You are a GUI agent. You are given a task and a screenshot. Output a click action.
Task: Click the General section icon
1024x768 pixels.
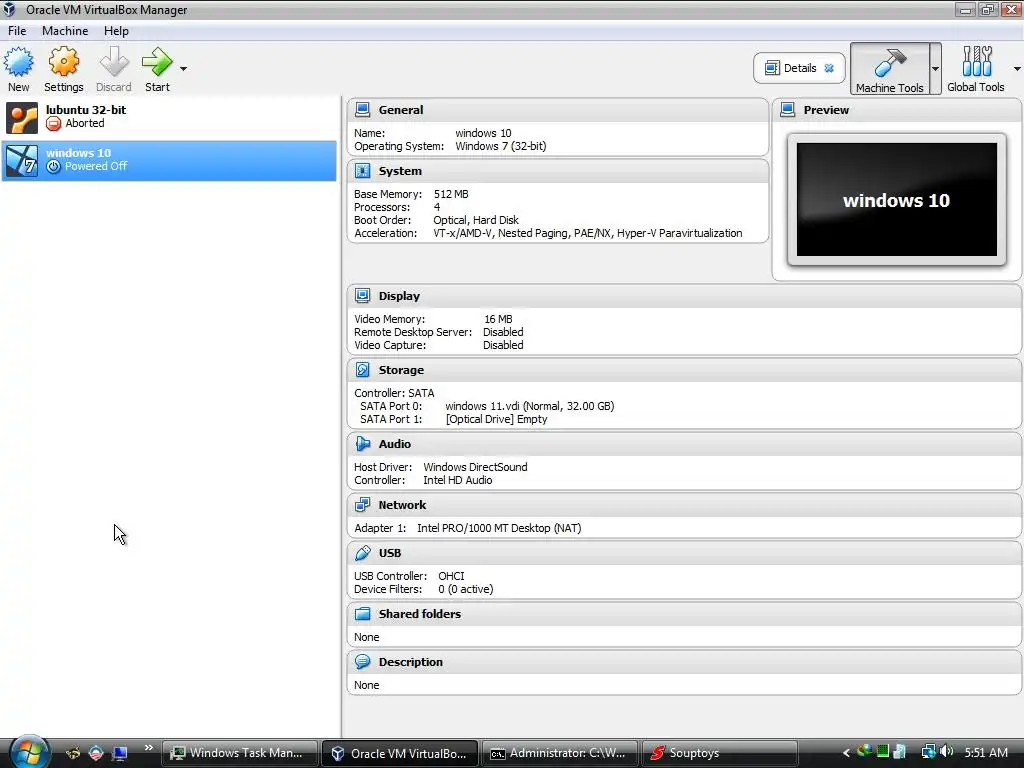362,110
